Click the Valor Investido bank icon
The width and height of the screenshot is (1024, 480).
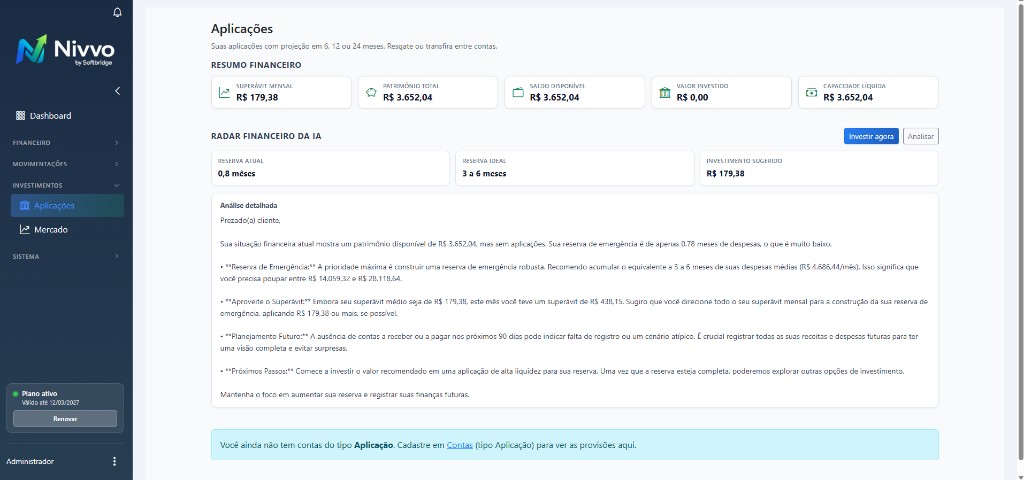pyautogui.click(x=665, y=93)
